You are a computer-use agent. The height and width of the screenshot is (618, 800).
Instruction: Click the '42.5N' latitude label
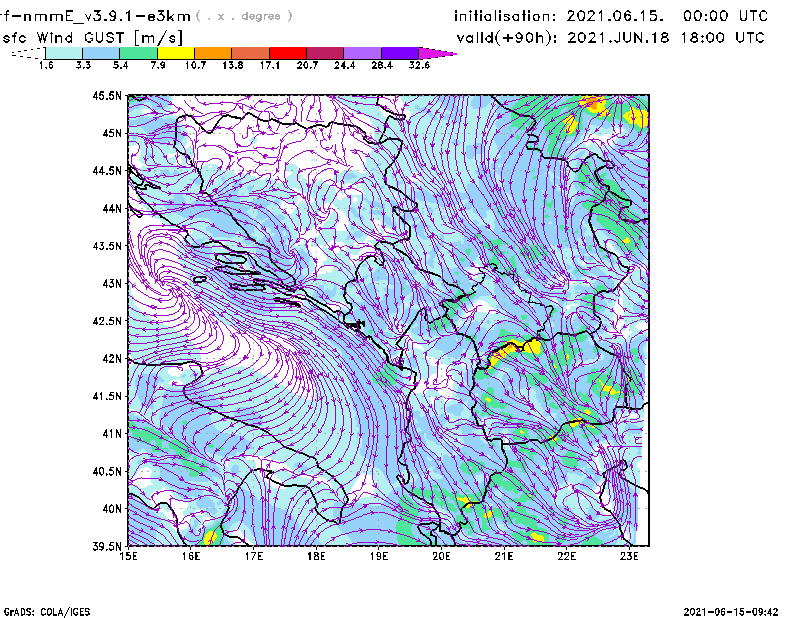click(107, 321)
